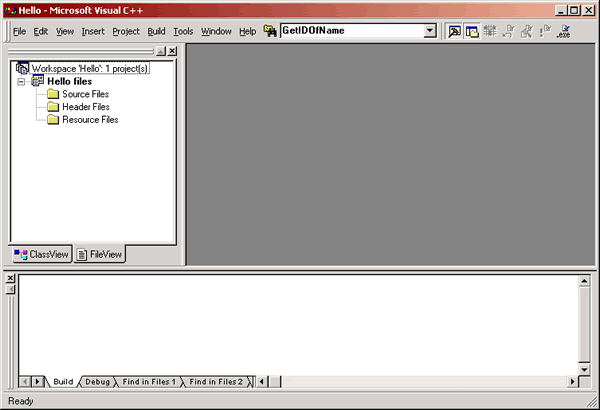The width and height of the screenshot is (600, 410).
Task: Click the Header Files folder icon
Action: click(x=53, y=107)
